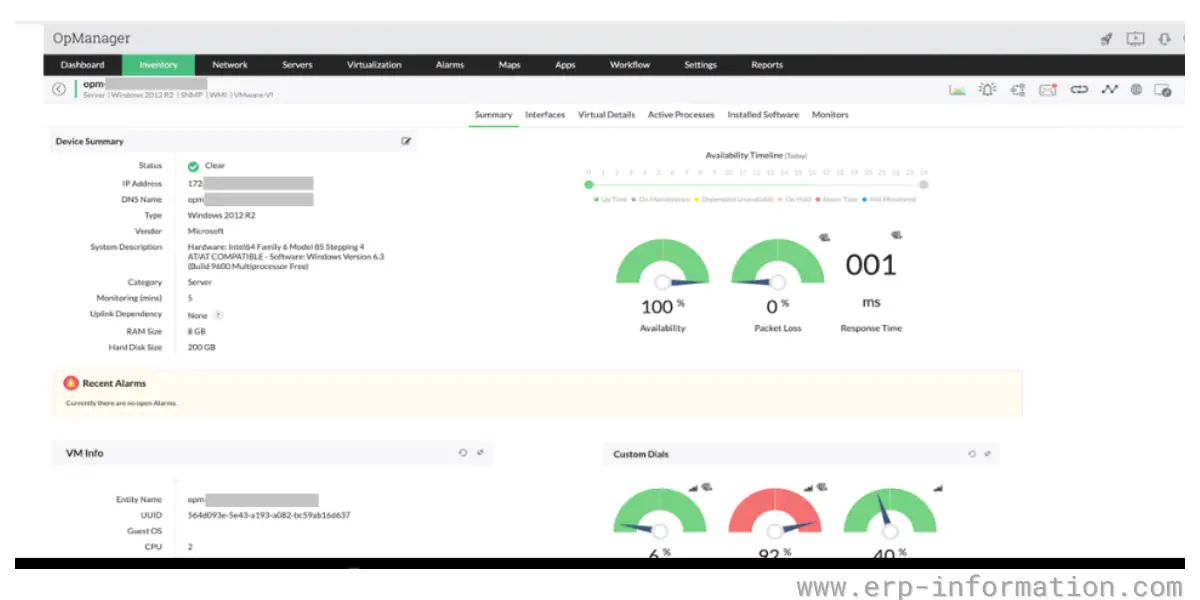Click the 'VM Info' panel title

tap(84, 453)
